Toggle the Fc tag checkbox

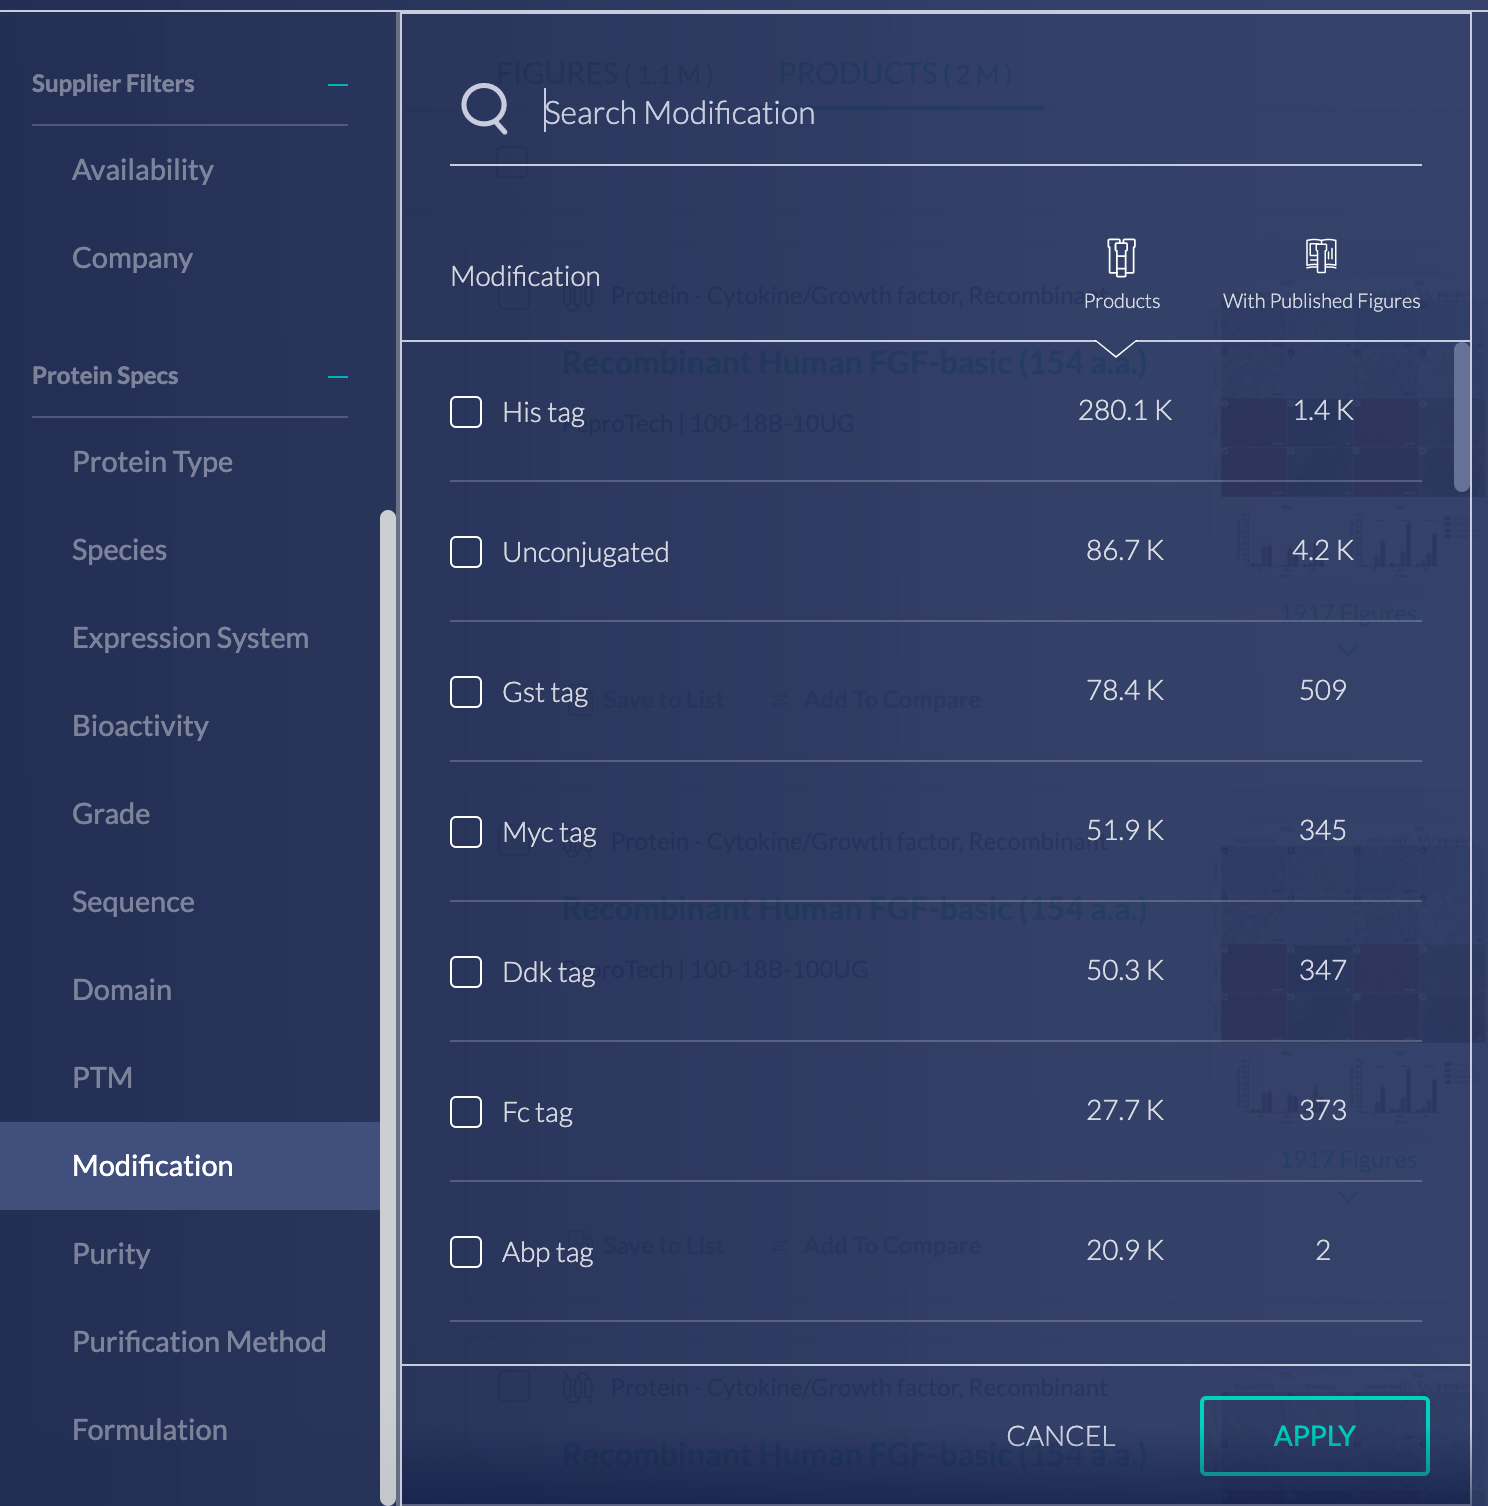click(x=466, y=1112)
